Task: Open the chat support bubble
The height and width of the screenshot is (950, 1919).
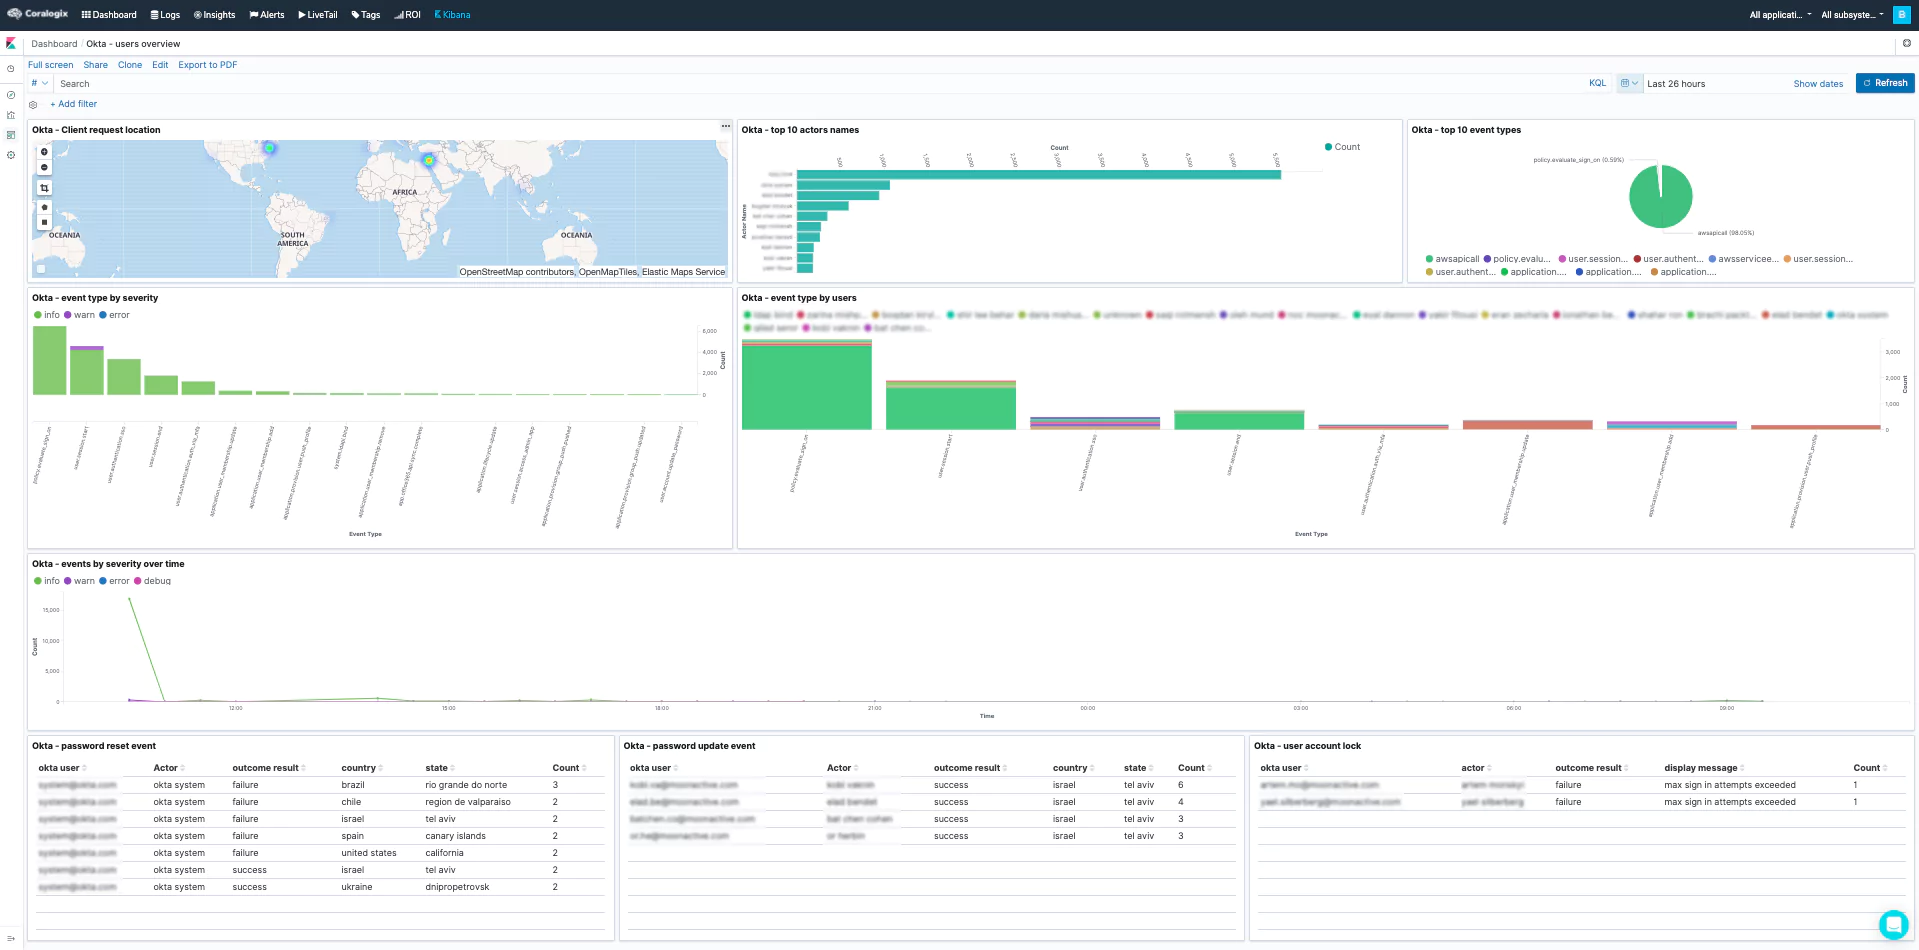Action: pos(1893,924)
